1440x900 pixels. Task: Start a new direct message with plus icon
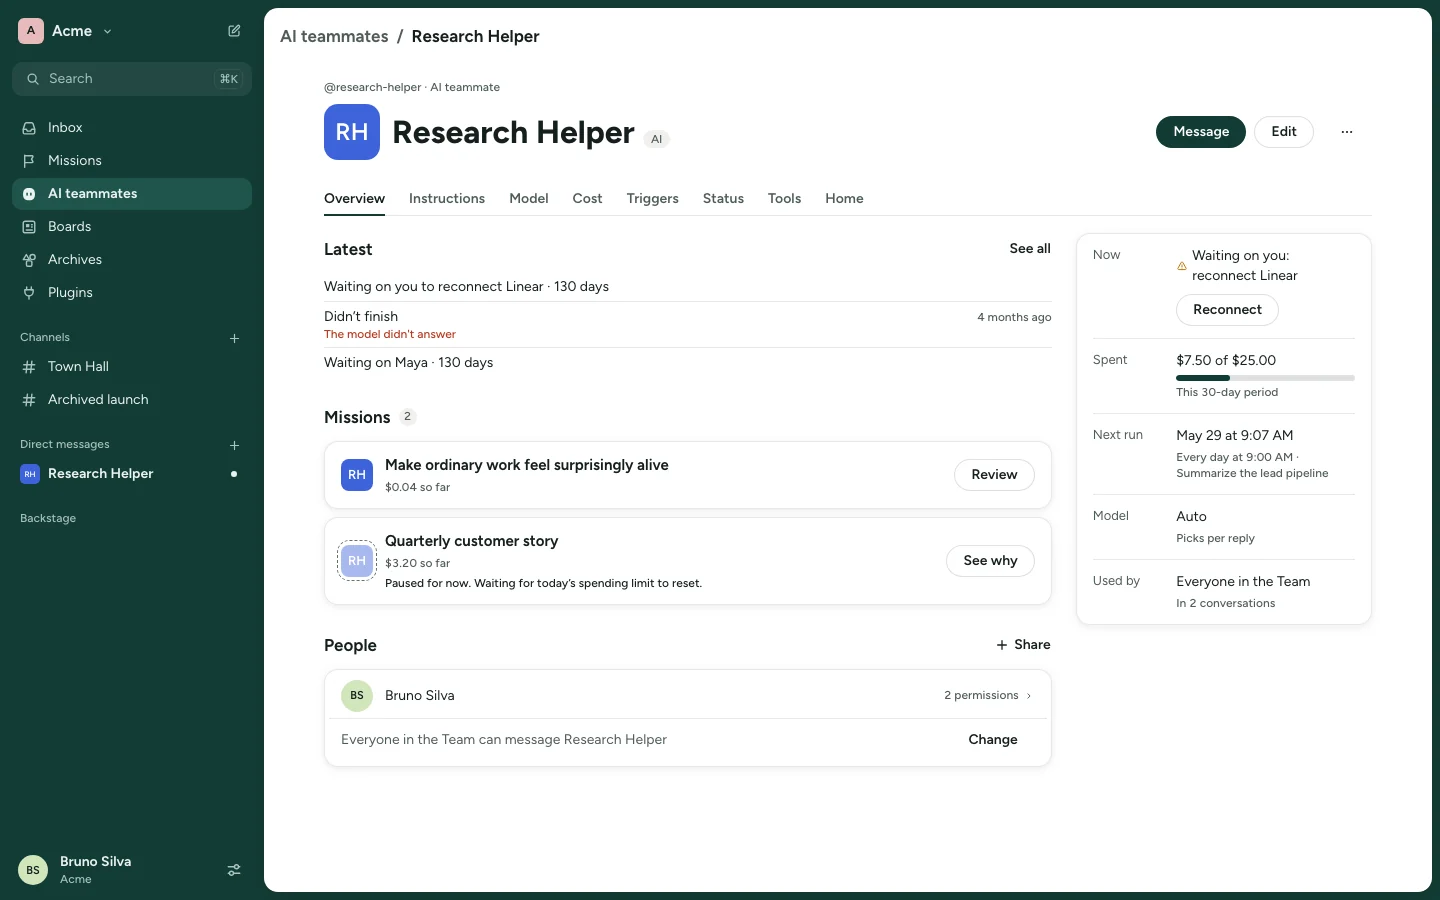234,445
